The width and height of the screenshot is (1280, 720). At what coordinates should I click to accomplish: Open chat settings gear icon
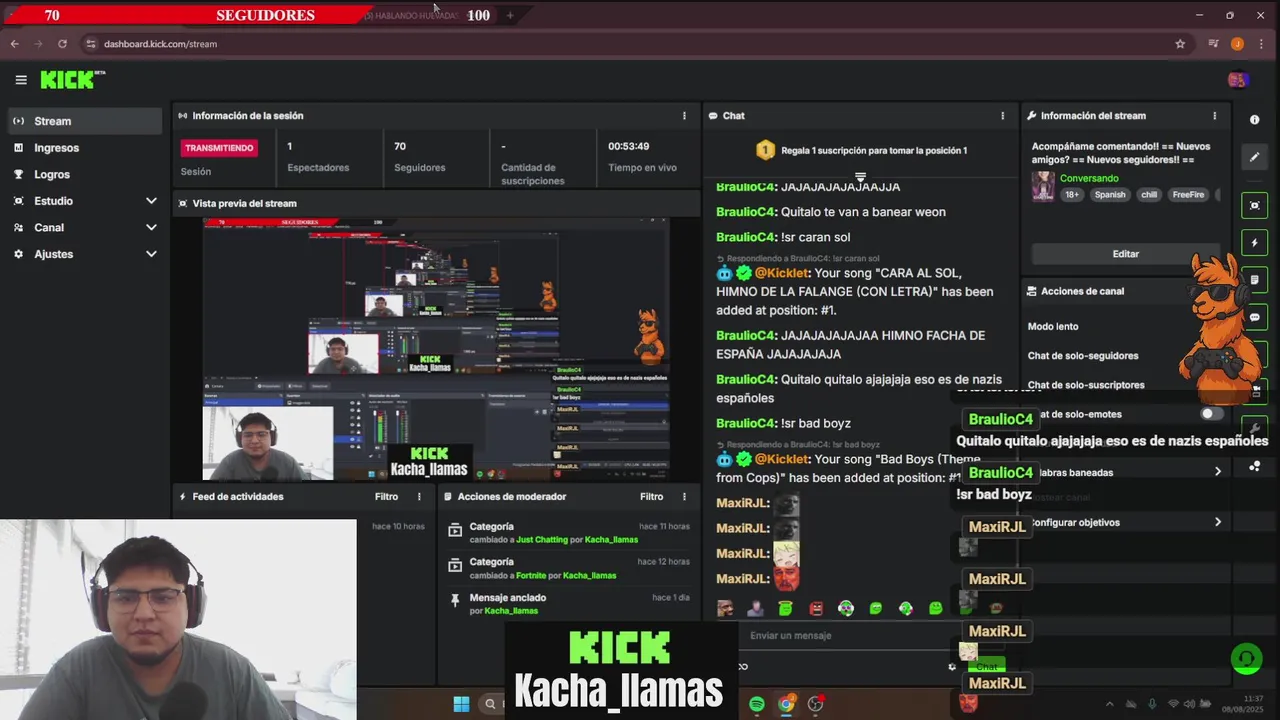[x=952, y=667]
